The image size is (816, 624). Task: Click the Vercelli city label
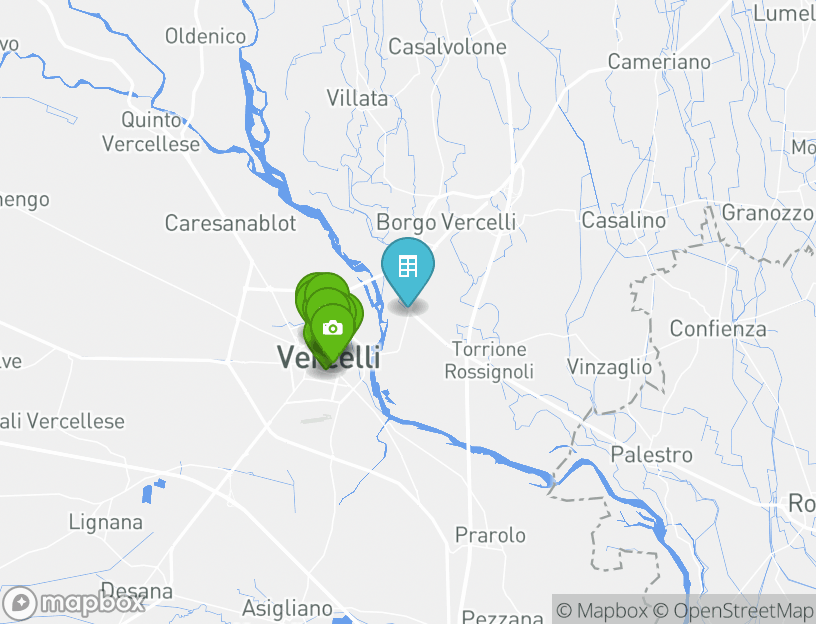[x=329, y=357]
